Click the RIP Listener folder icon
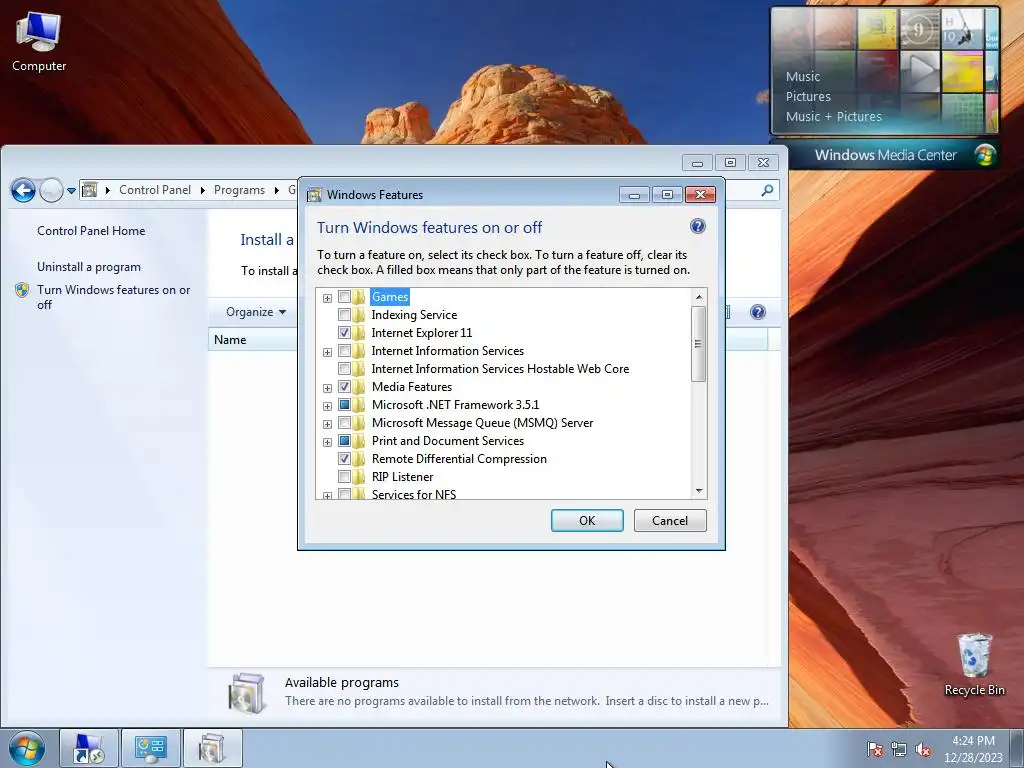 point(359,477)
